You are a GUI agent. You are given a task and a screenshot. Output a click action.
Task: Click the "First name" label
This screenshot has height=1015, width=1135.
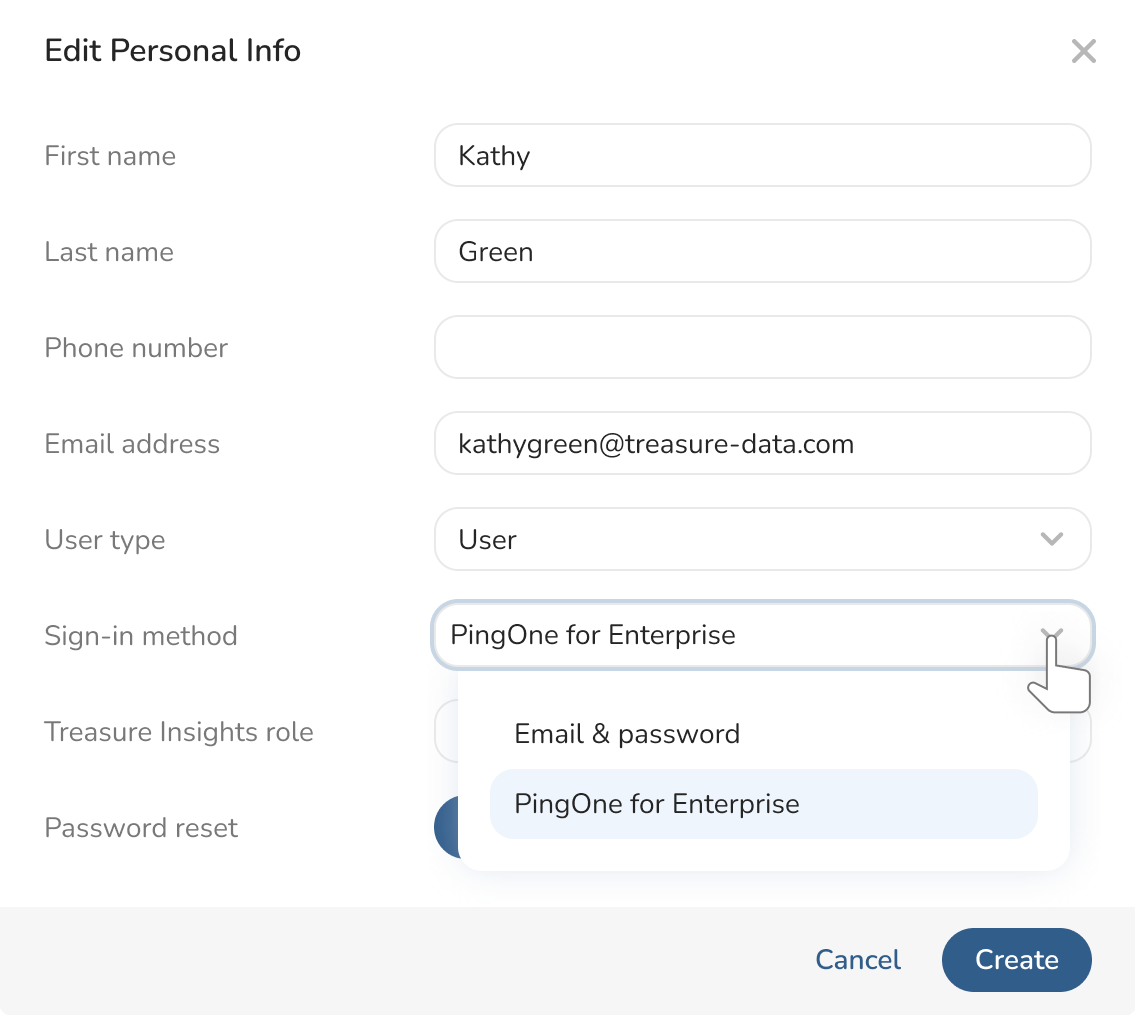pos(110,156)
